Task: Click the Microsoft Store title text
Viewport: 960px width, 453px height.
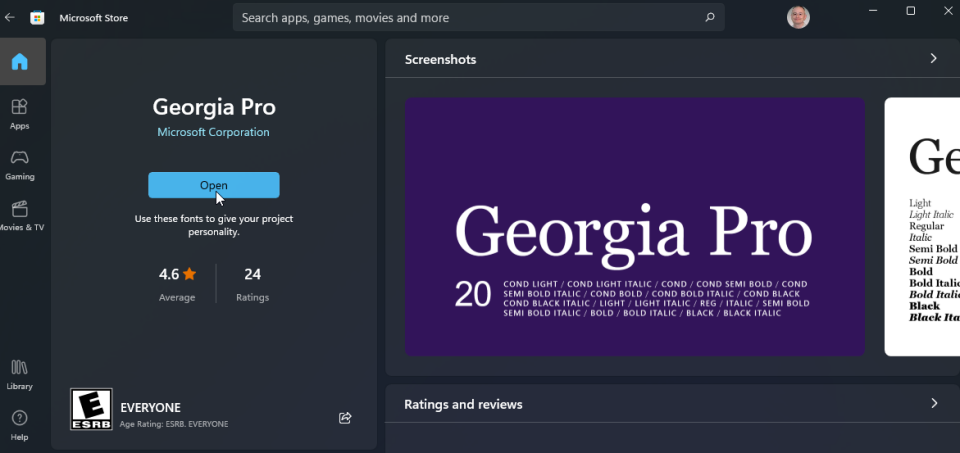Action: click(x=94, y=18)
